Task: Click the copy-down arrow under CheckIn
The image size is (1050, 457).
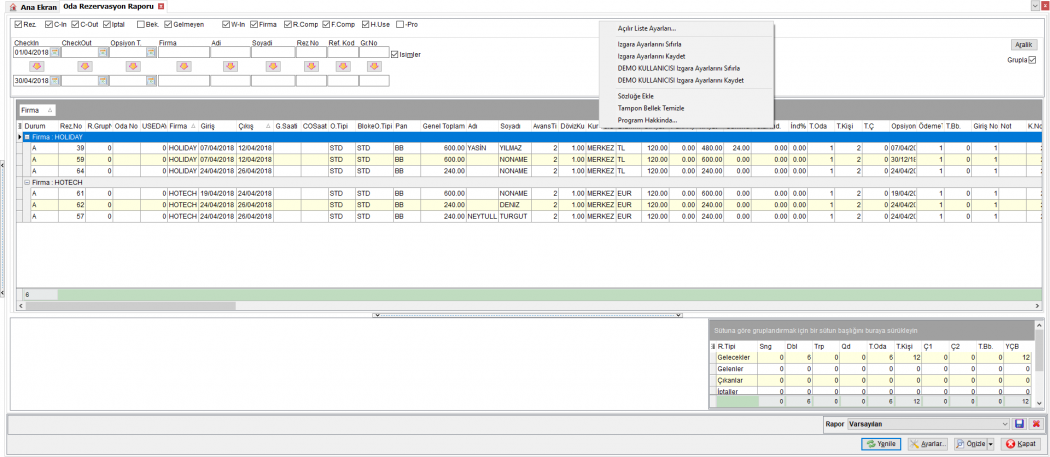Action: point(37,66)
